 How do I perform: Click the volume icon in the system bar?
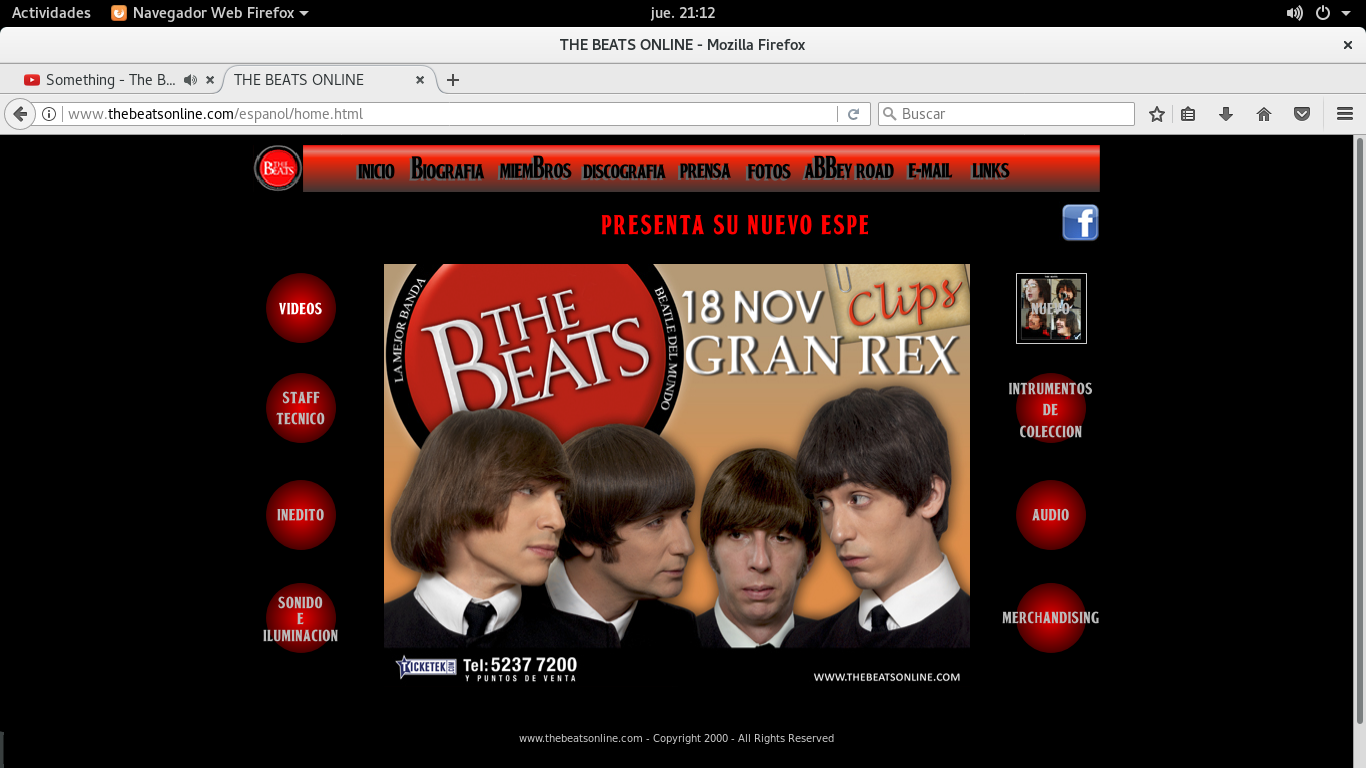pos(1295,13)
